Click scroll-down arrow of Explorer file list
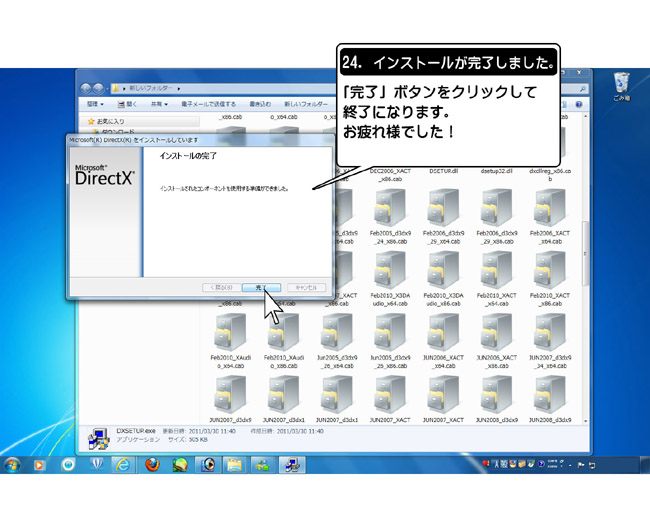The height and width of the screenshot is (507, 650). point(585,421)
